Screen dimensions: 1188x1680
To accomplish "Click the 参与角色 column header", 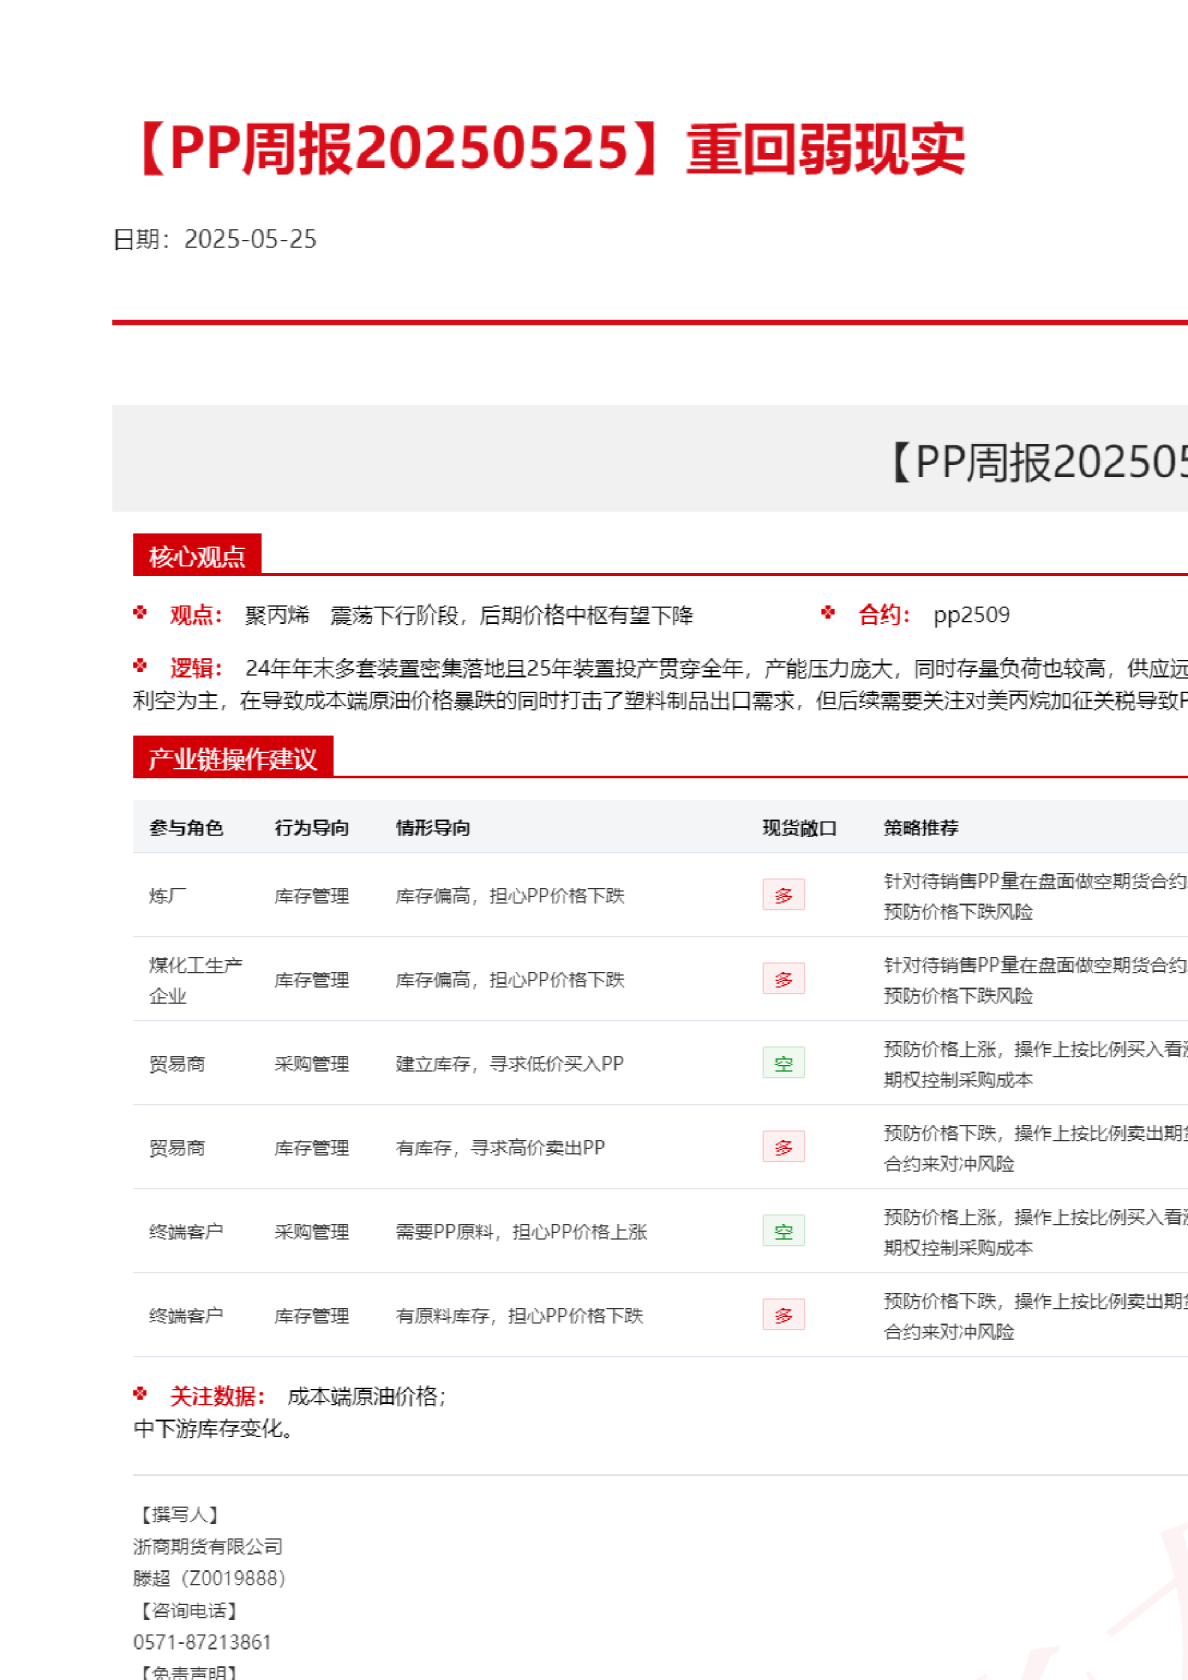I will click(186, 828).
